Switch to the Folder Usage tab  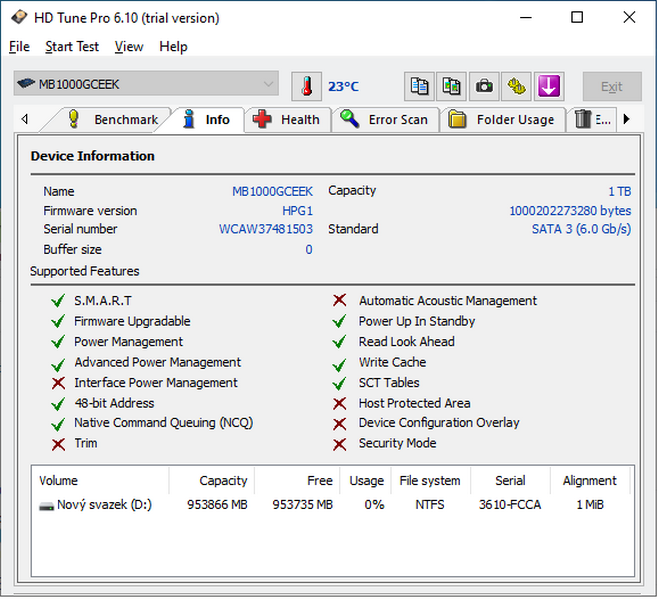[x=502, y=120]
